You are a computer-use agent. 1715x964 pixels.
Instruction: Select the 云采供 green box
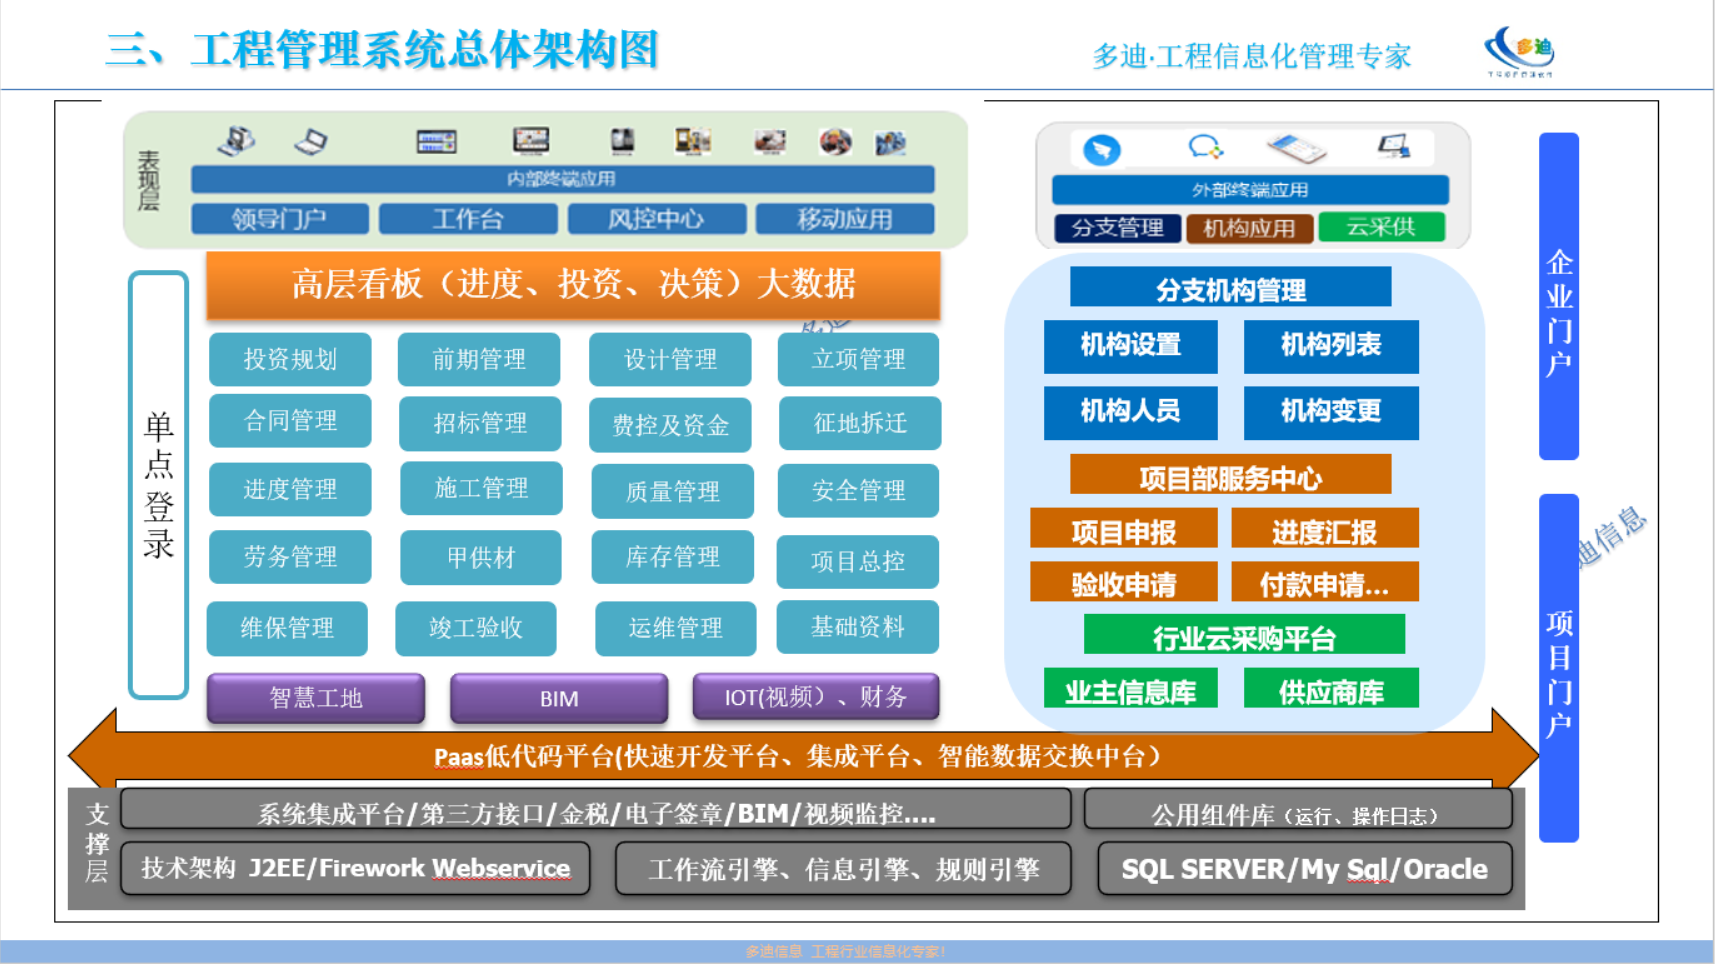pos(1381,227)
